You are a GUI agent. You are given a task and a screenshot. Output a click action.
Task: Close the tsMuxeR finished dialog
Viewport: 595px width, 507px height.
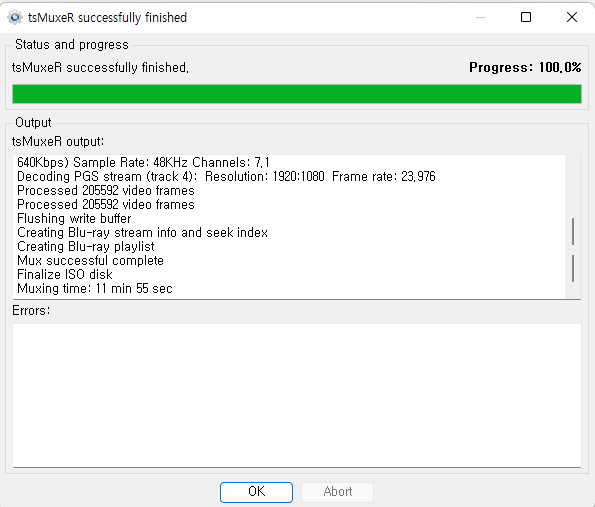click(x=572, y=17)
